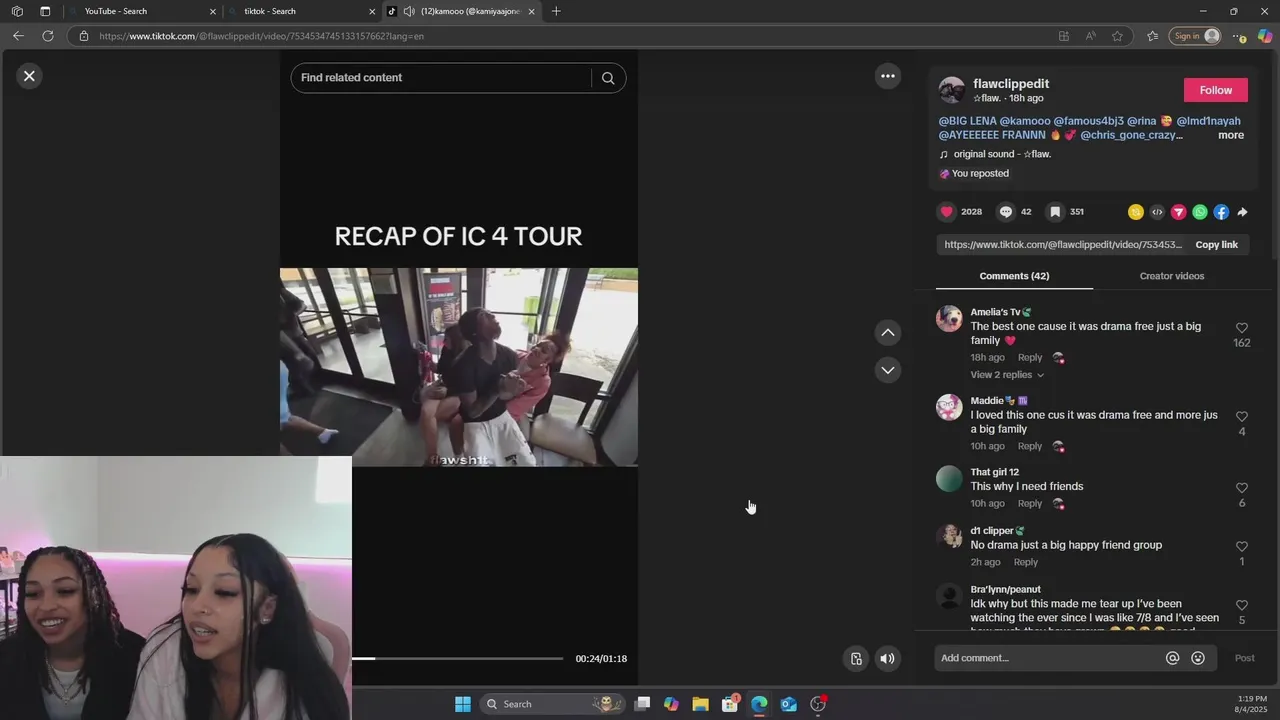This screenshot has width=1280, height=720.
Task: Open the @BIG LENA mention
Action: 967,121
